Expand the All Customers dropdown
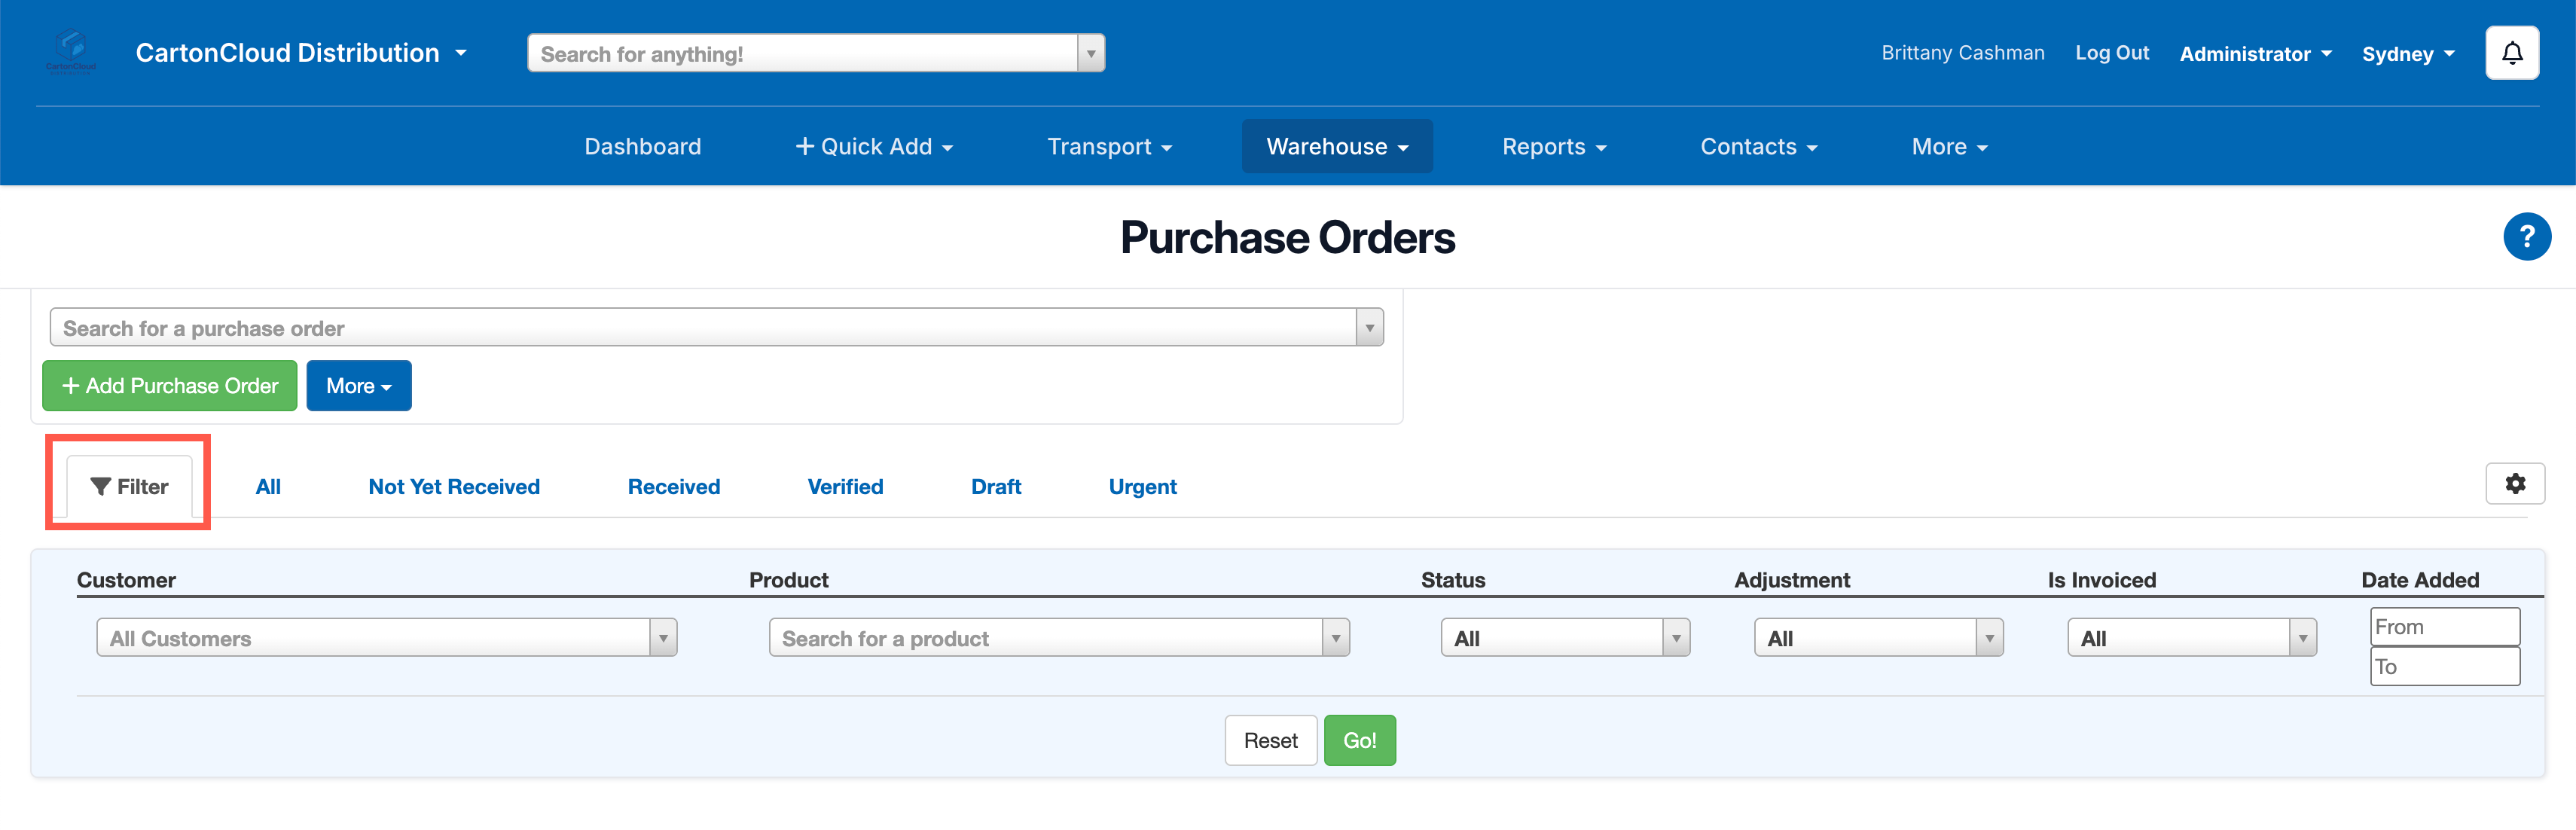 (386, 638)
